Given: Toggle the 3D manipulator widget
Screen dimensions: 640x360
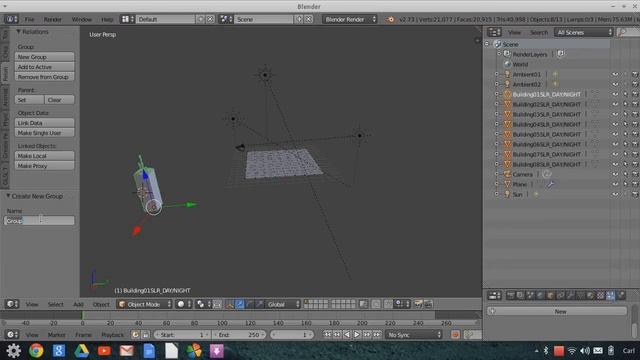Looking at the screenshot, I should 230,304.
